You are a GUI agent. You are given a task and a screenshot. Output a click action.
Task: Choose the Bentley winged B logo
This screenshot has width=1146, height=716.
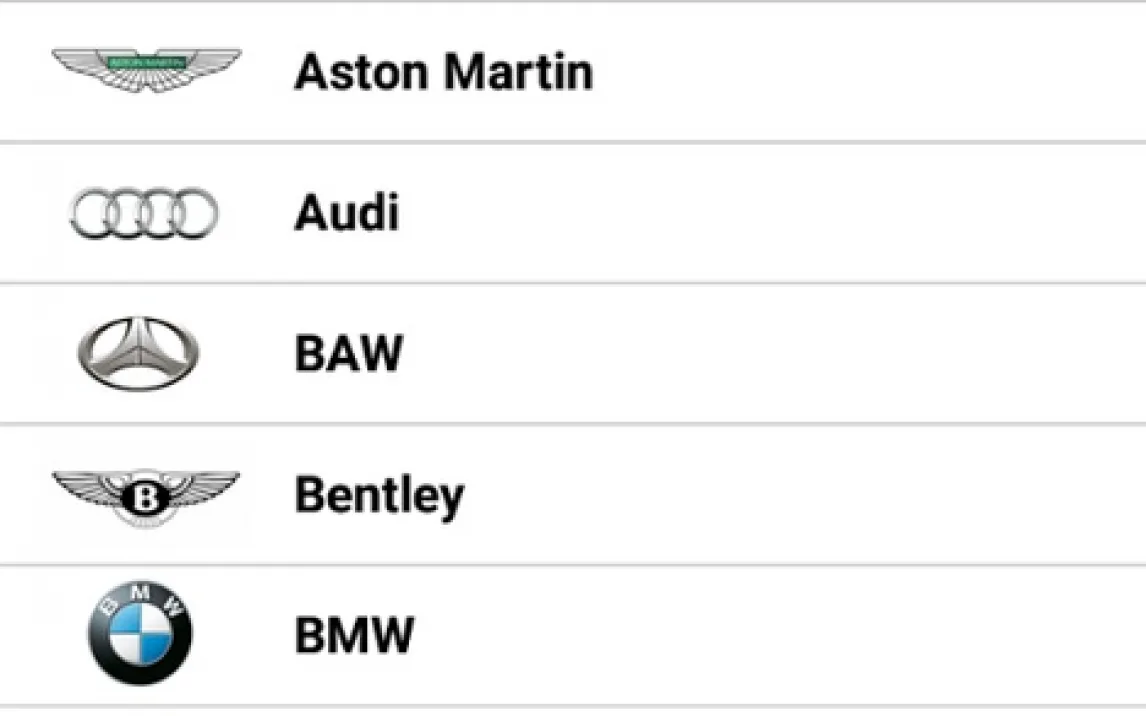[146, 495]
